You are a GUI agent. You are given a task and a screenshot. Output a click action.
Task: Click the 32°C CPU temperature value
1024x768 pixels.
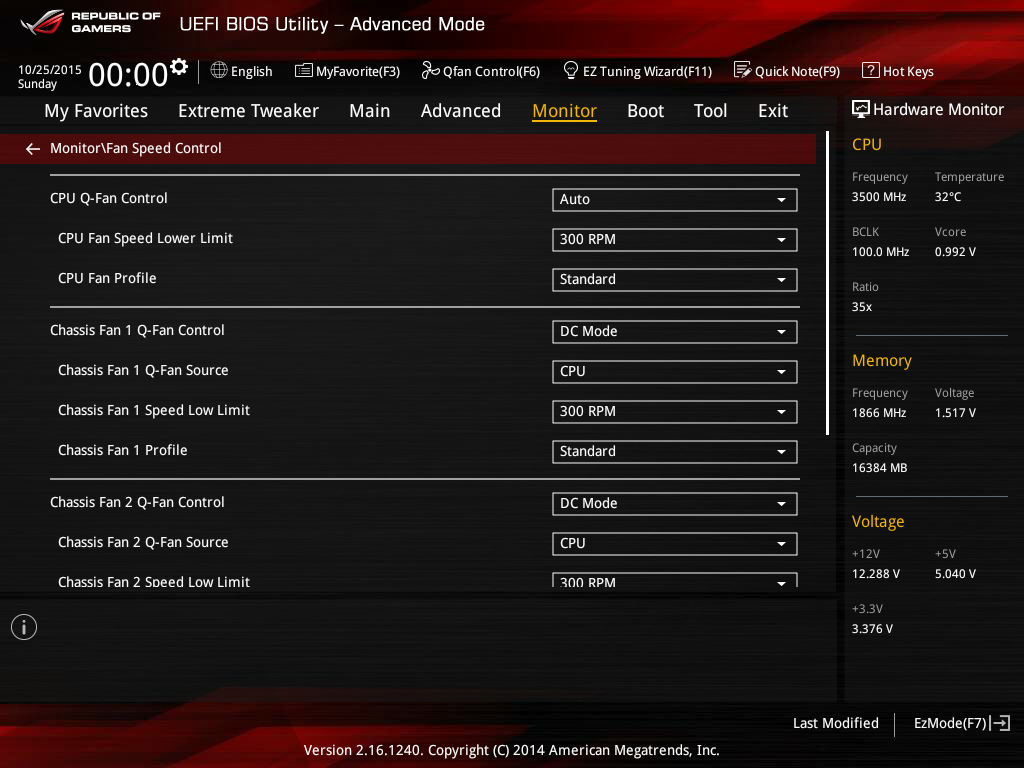point(948,197)
